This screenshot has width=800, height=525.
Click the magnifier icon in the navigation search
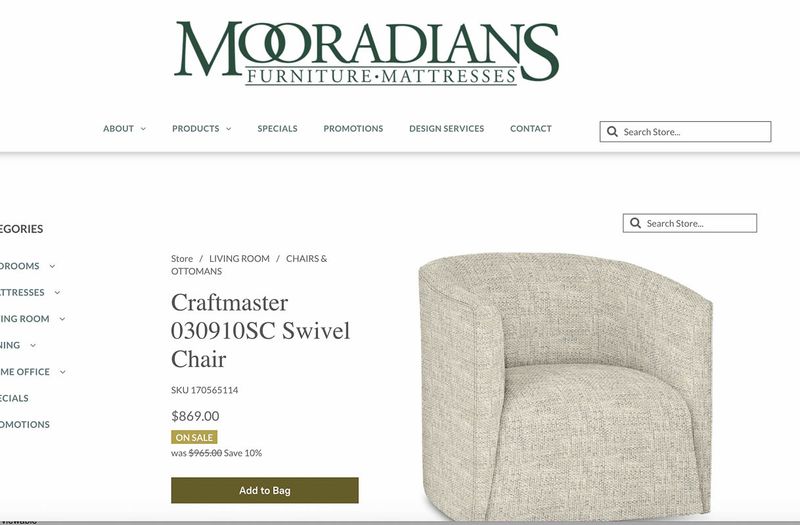612,132
